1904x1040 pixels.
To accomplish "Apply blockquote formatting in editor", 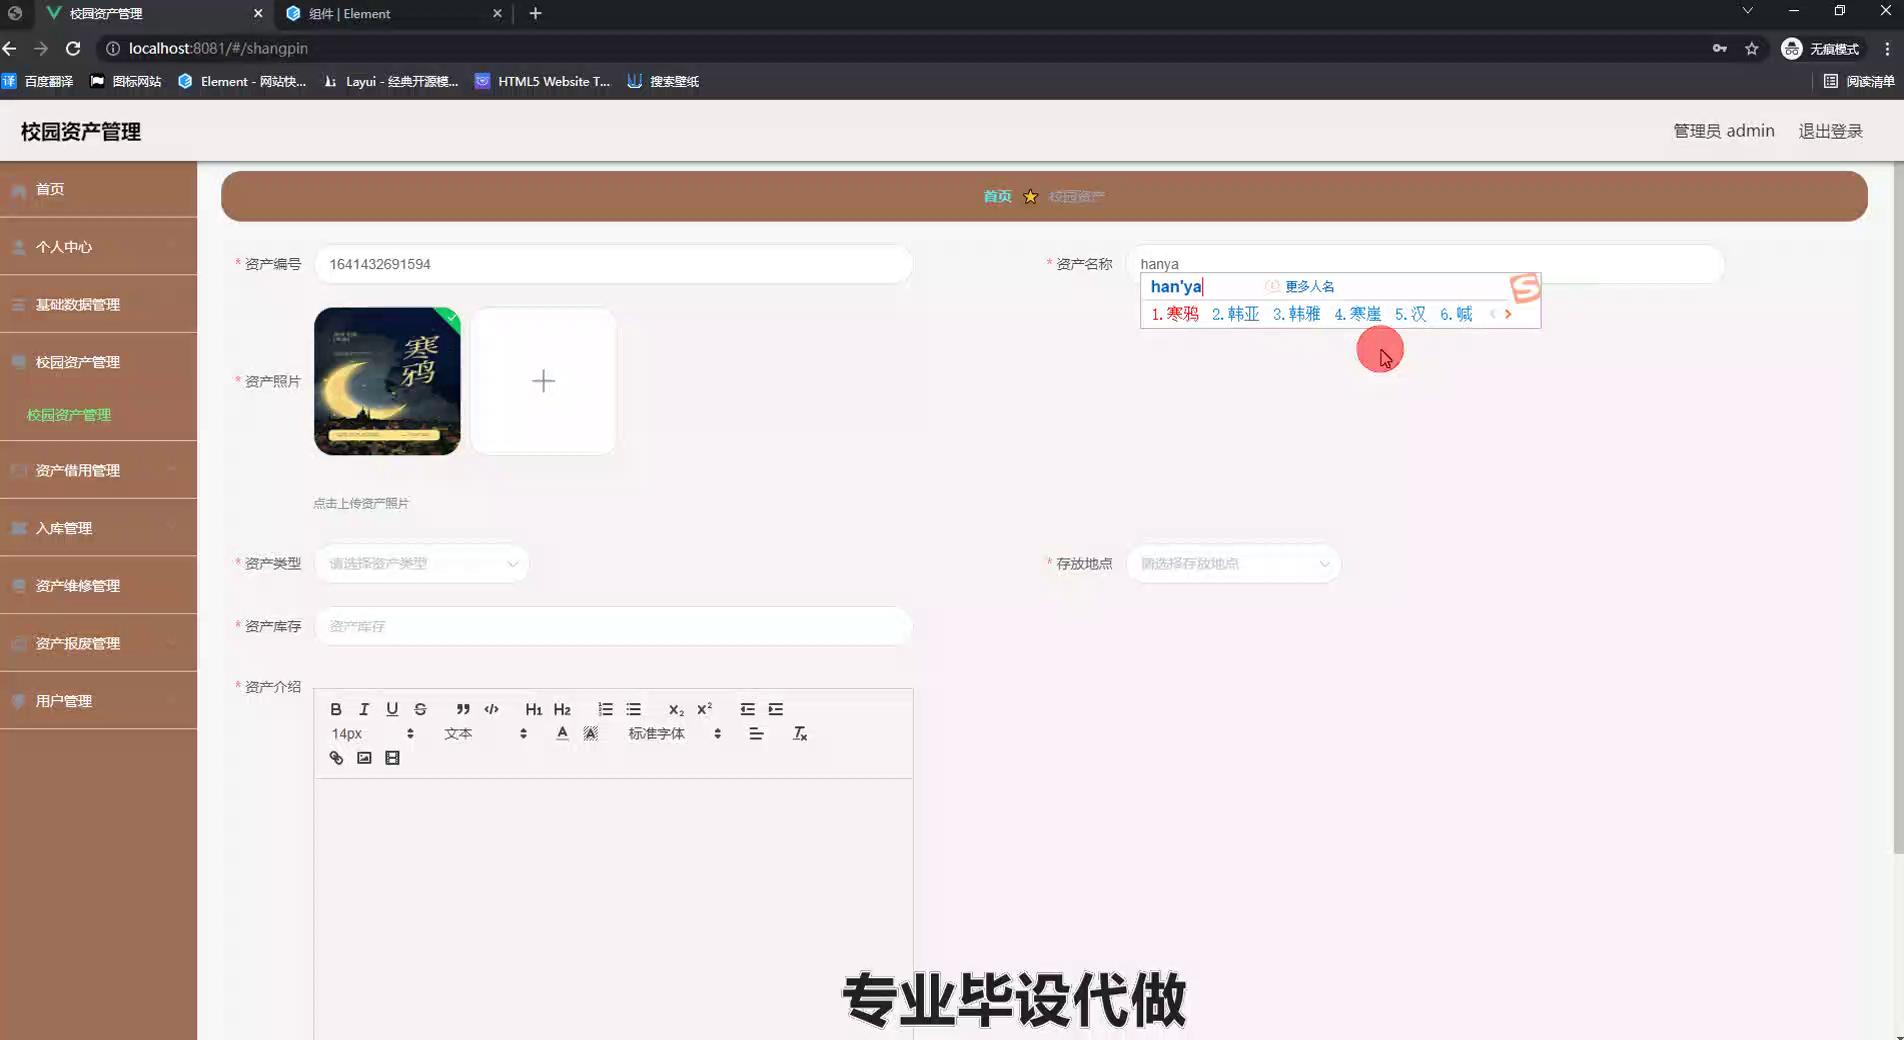I will click(462, 709).
